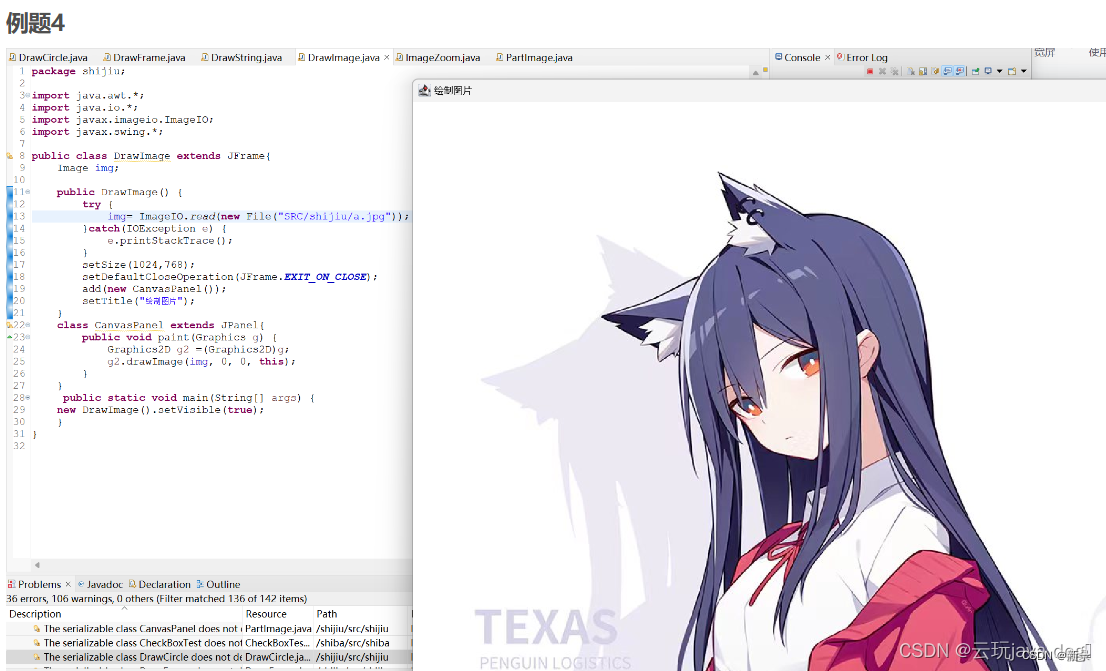Expand the folded imports at line 3
Viewport: 1106px width, 671px height.
tap(28, 95)
